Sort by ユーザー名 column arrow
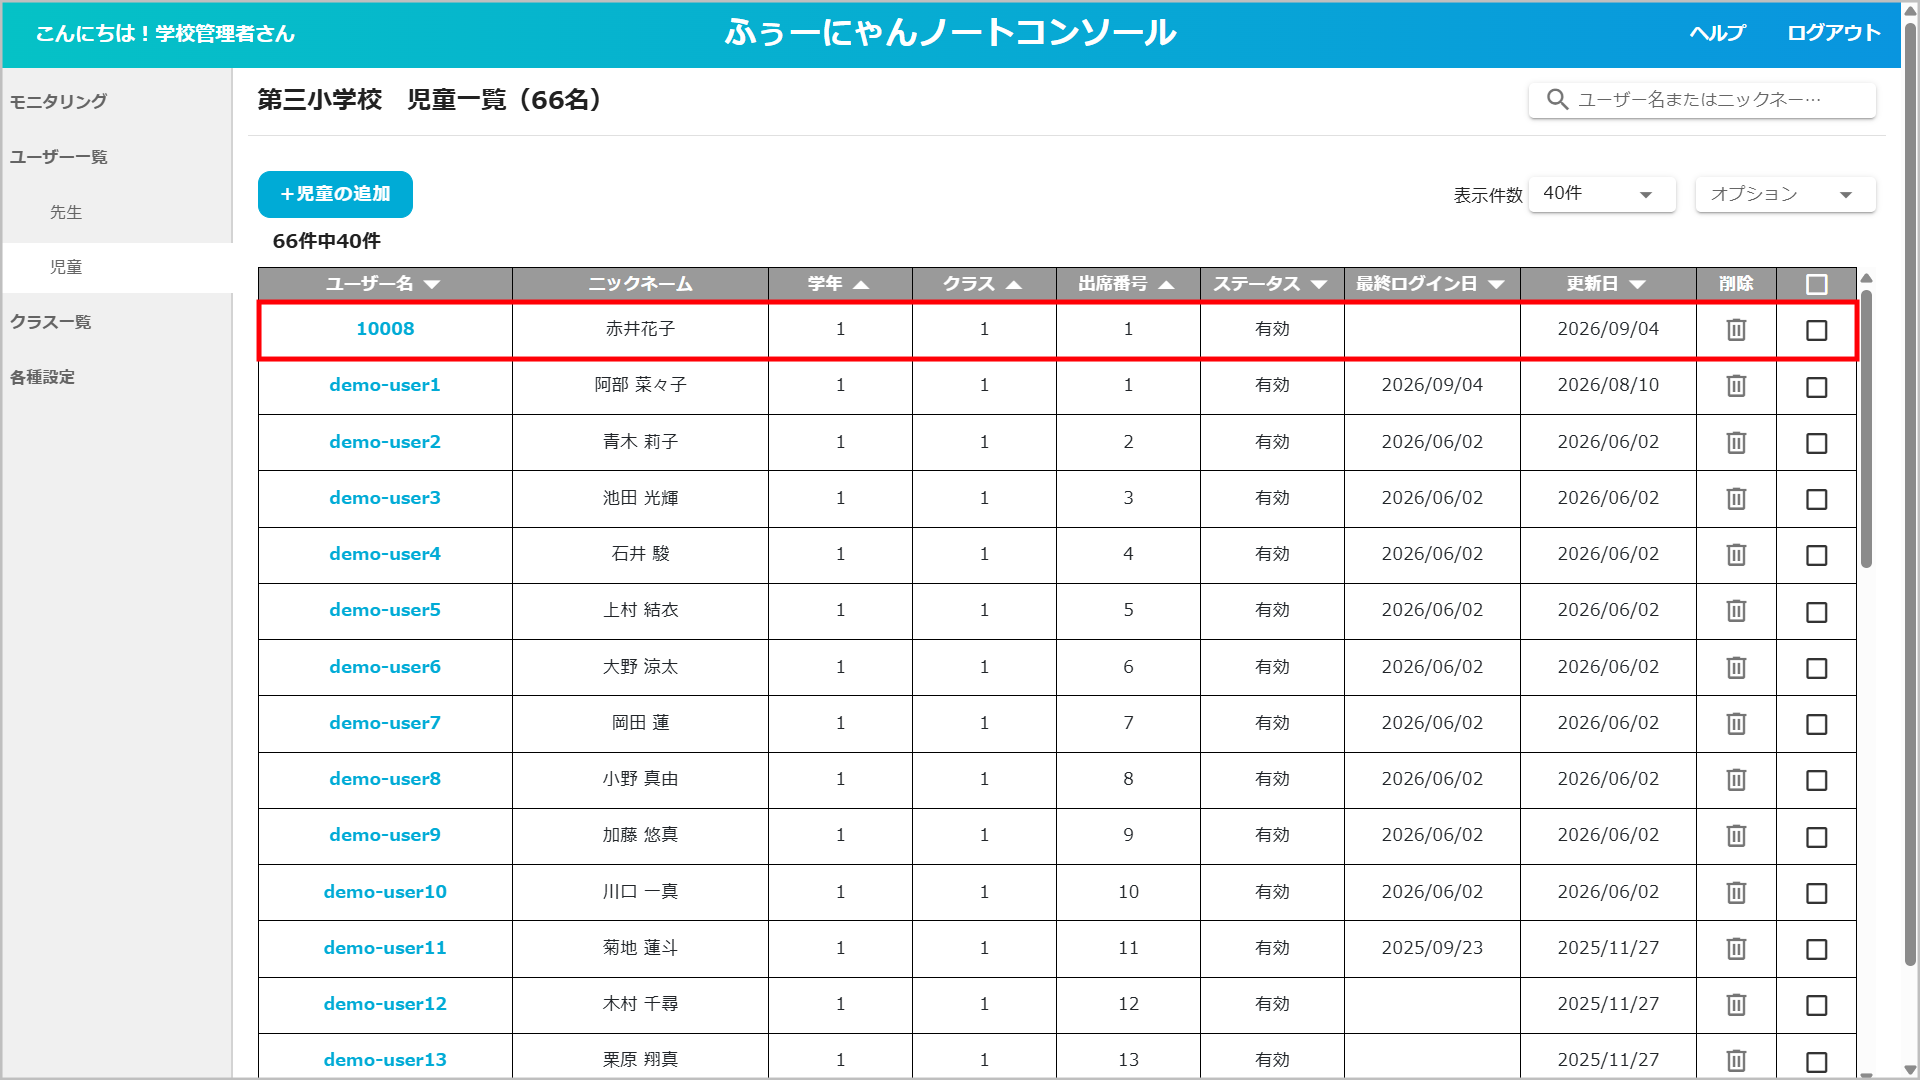 [x=432, y=285]
